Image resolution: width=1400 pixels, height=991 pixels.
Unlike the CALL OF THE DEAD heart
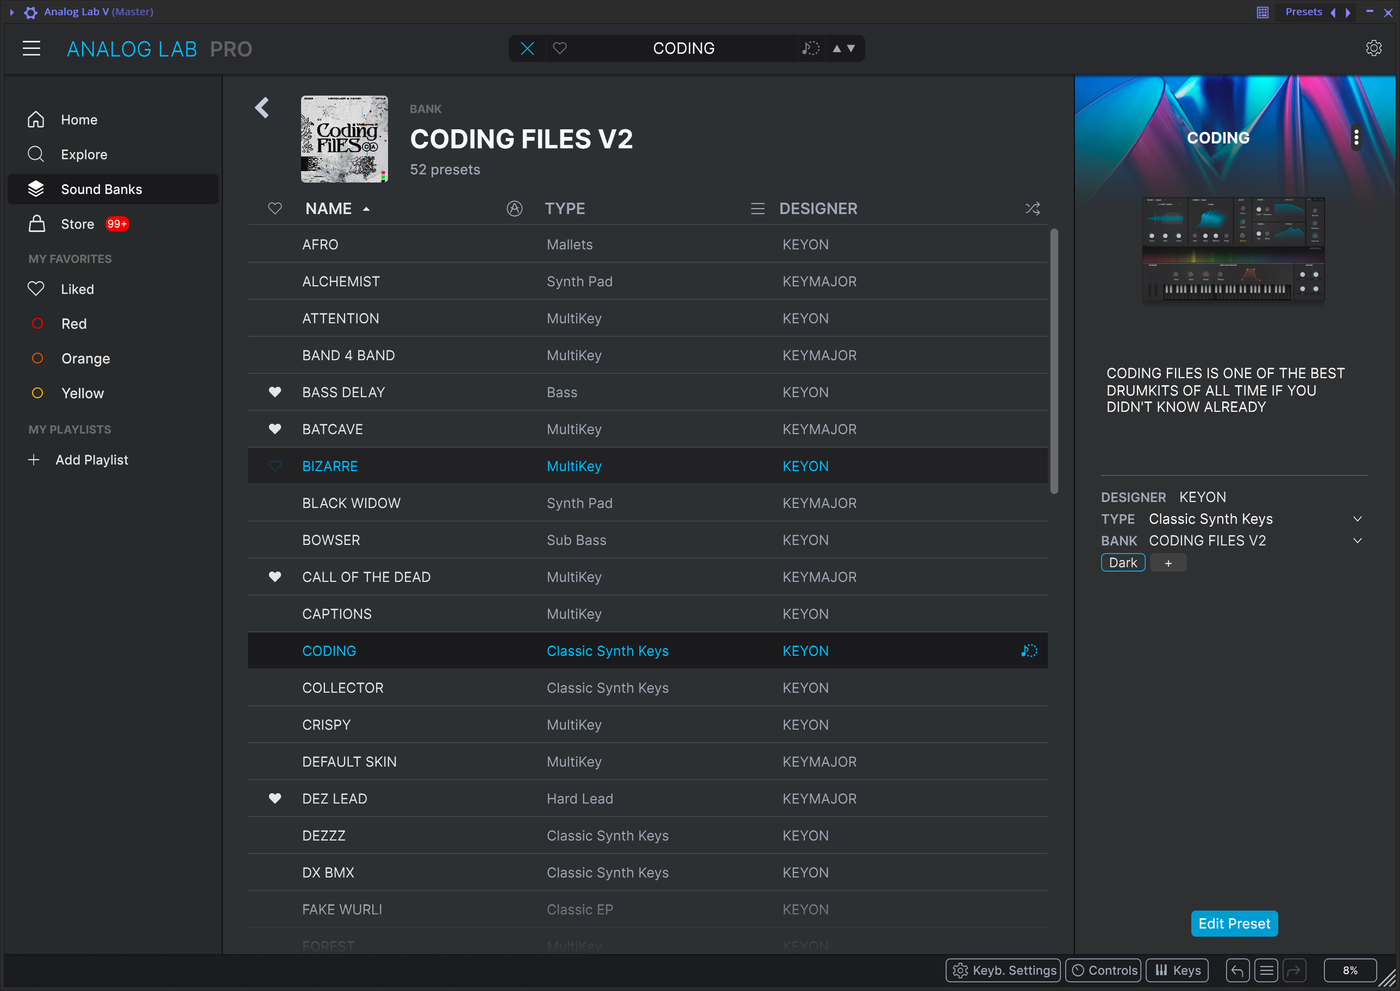(275, 577)
